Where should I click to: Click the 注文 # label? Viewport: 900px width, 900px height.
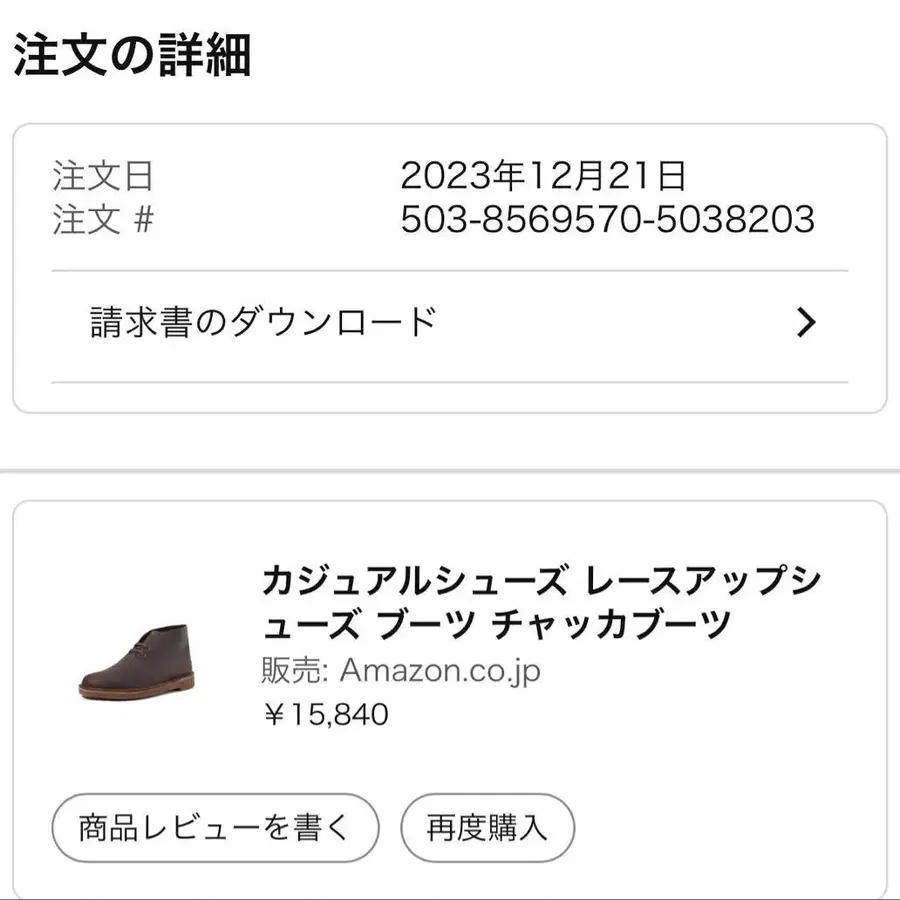tap(103, 220)
